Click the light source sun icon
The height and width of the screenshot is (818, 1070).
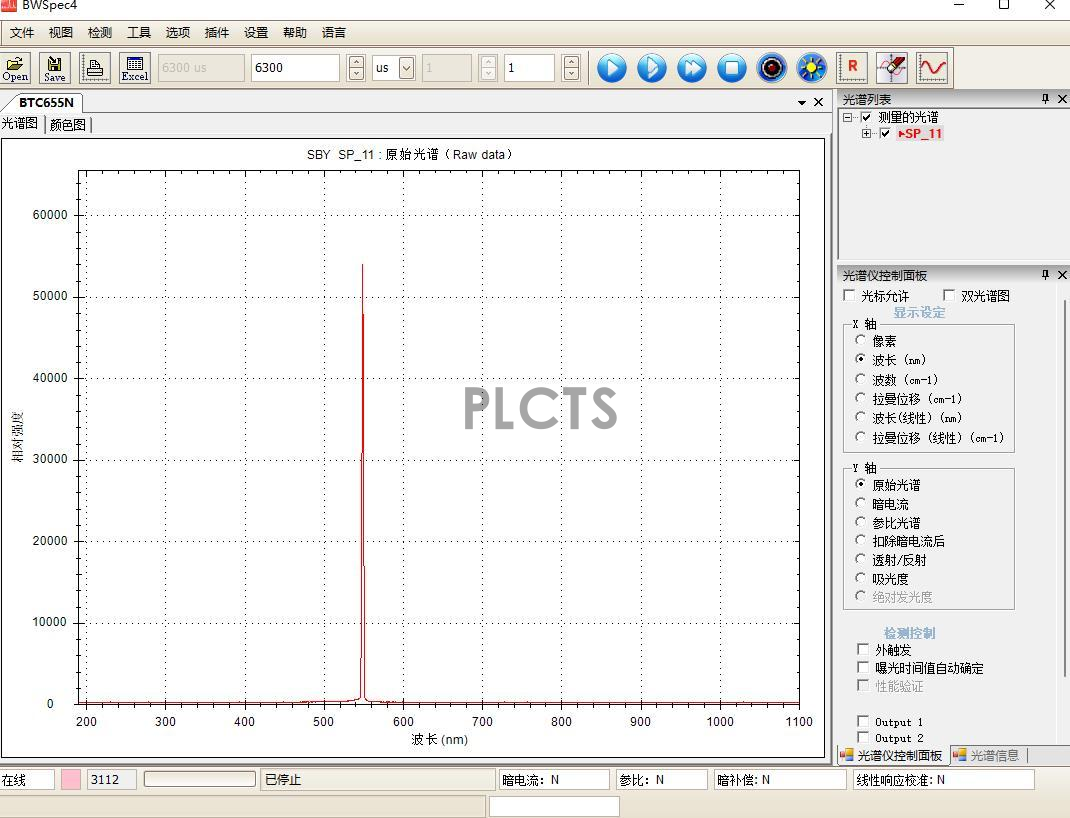click(811, 68)
